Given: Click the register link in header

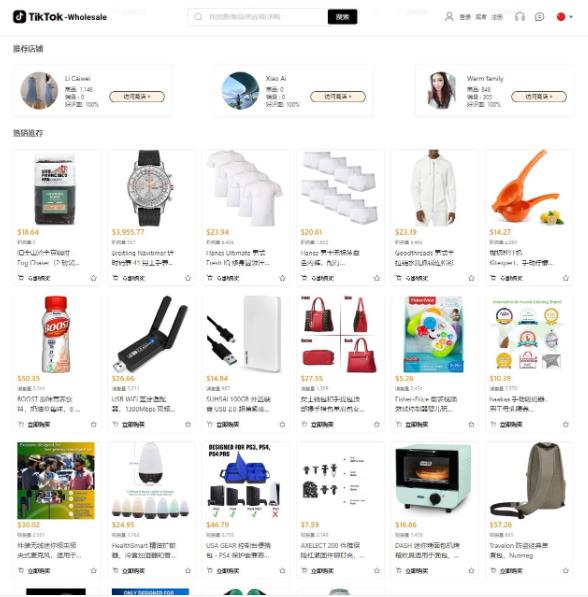Looking at the screenshot, I should pos(497,17).
